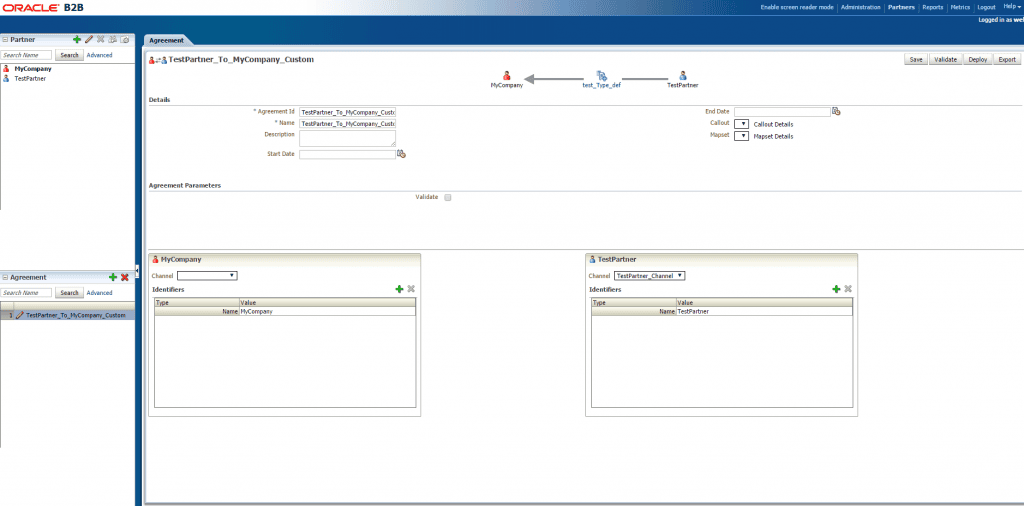Select MyCompany in partner list
Viewport: 1024px width, 506px height.
click(x=33, y=69)
